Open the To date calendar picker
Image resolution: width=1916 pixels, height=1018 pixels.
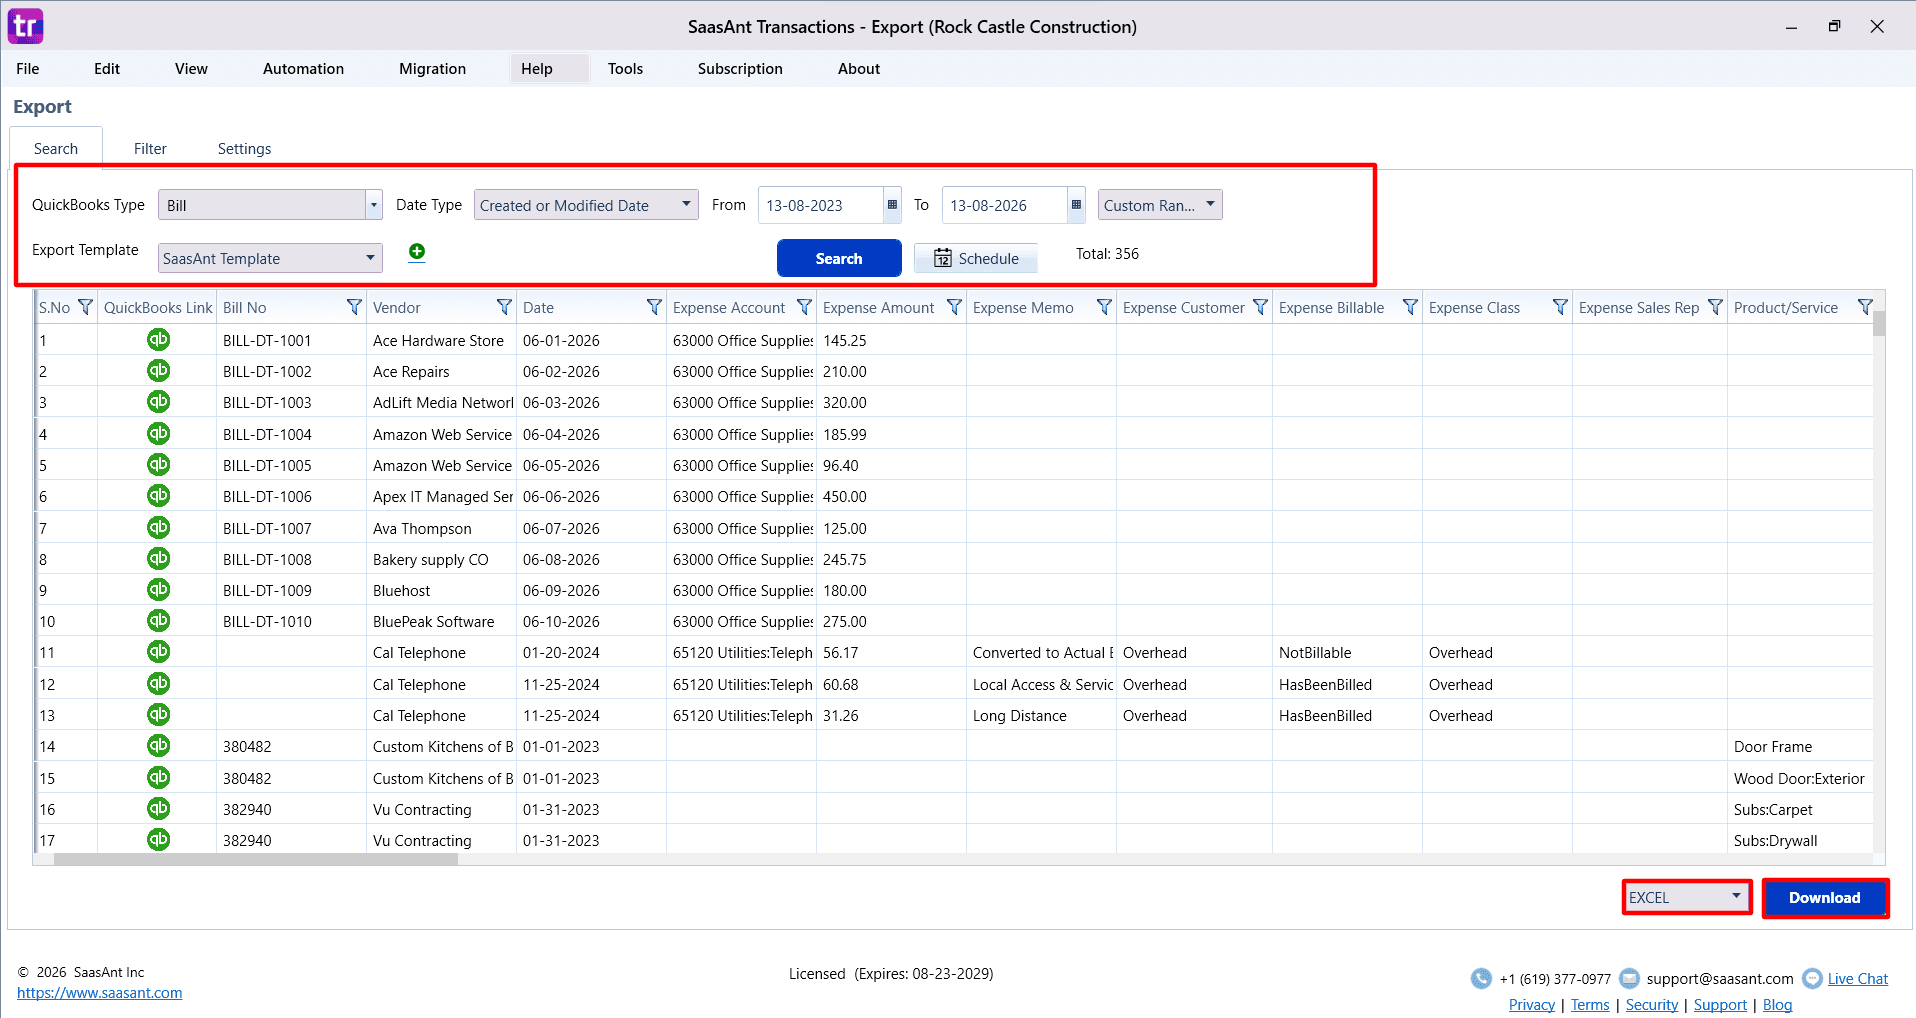[x=1076, y=205]
